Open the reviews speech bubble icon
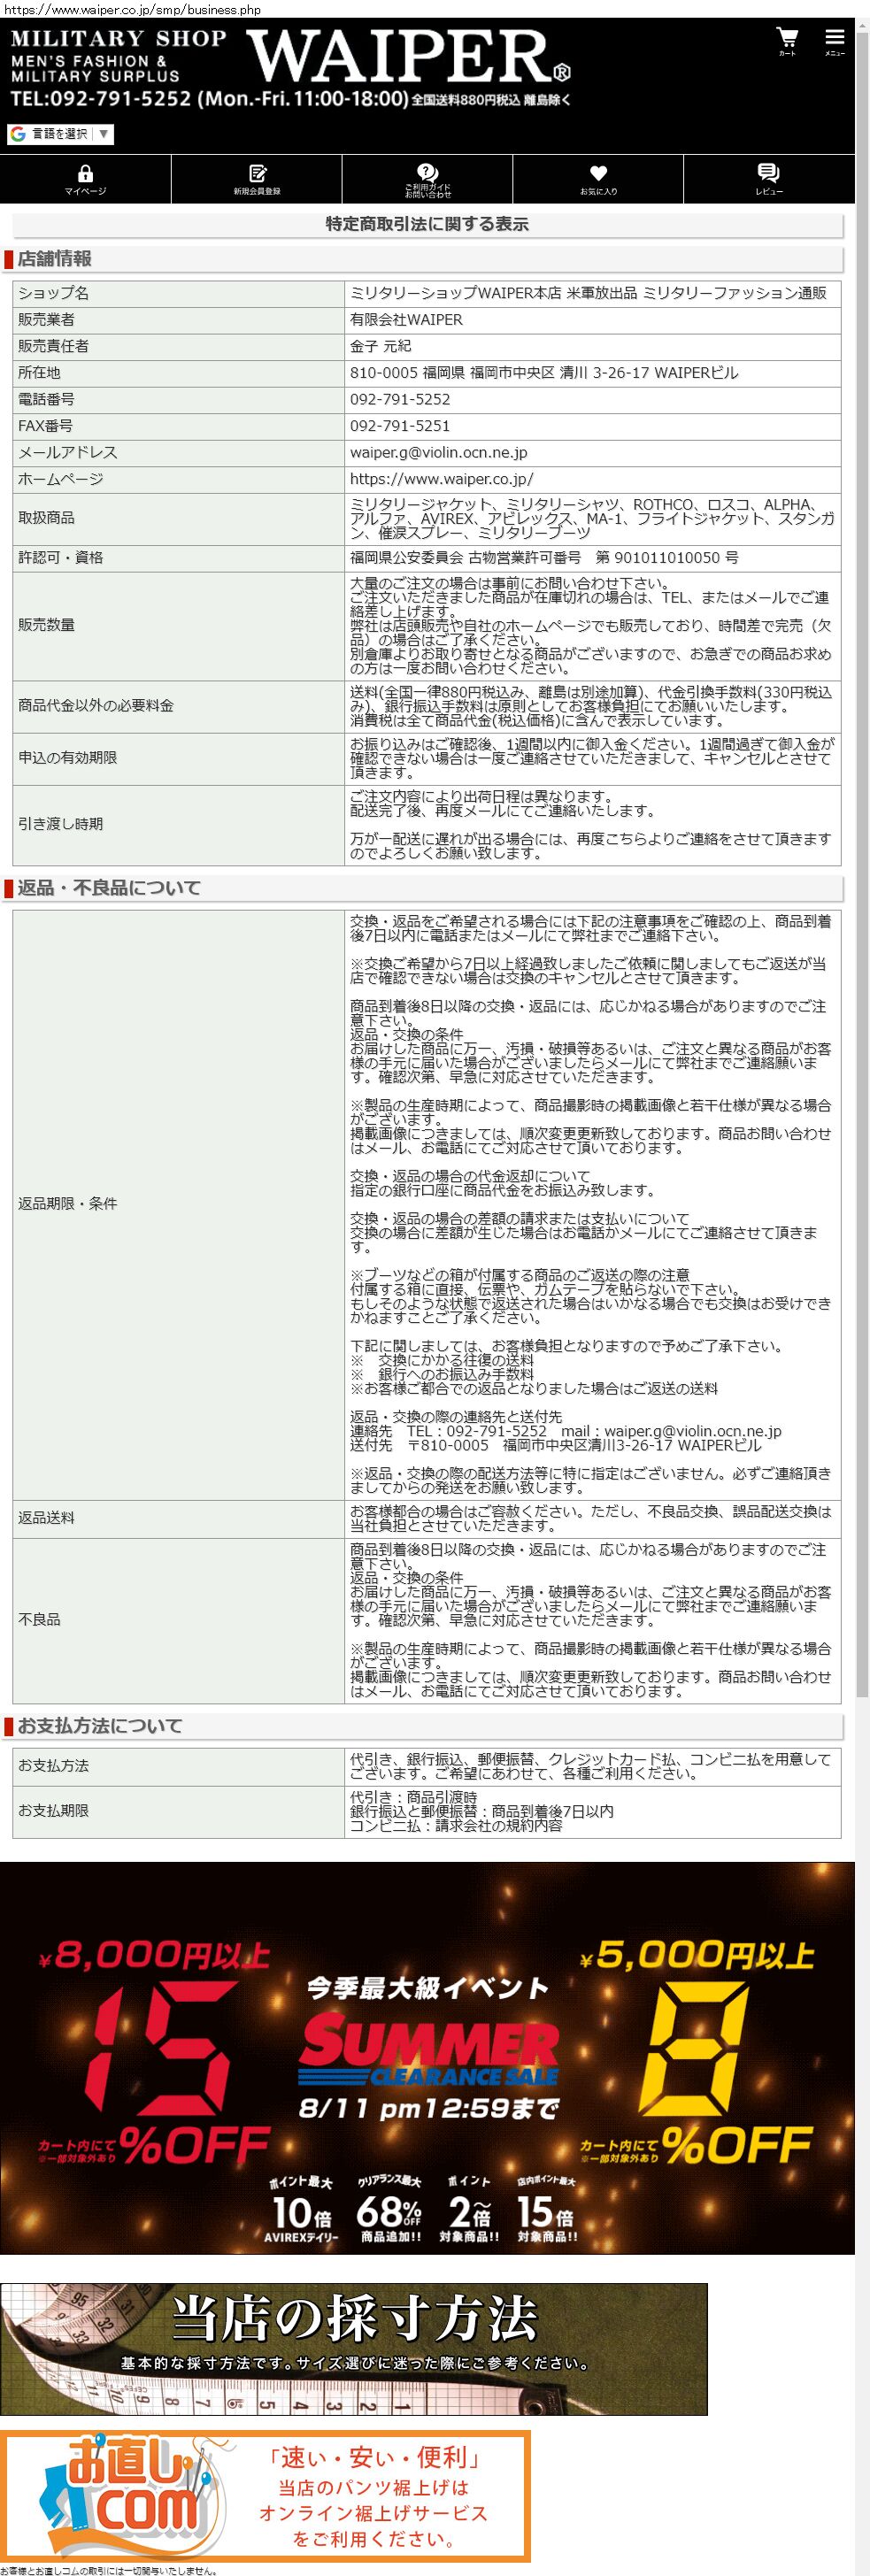The width and height of the screenshot is (870, 2576). tap(768, 179)
